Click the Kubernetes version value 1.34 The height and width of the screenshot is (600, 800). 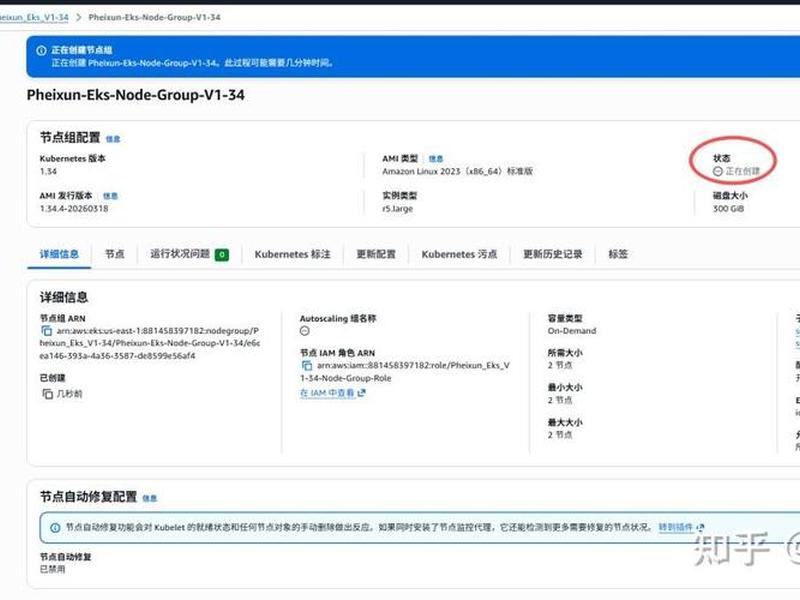coord(48,171)
